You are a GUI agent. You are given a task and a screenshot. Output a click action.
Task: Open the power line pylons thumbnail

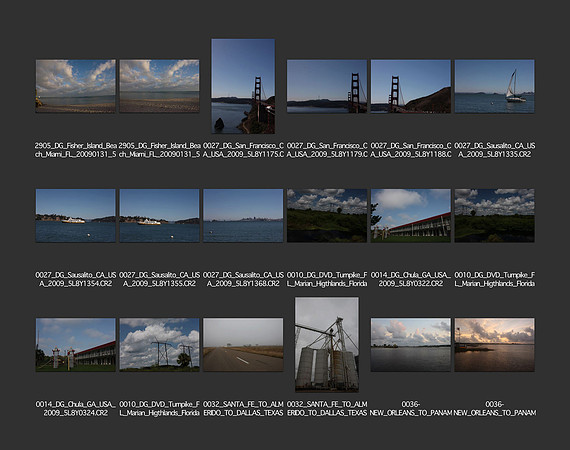click(x=159, y=345)
